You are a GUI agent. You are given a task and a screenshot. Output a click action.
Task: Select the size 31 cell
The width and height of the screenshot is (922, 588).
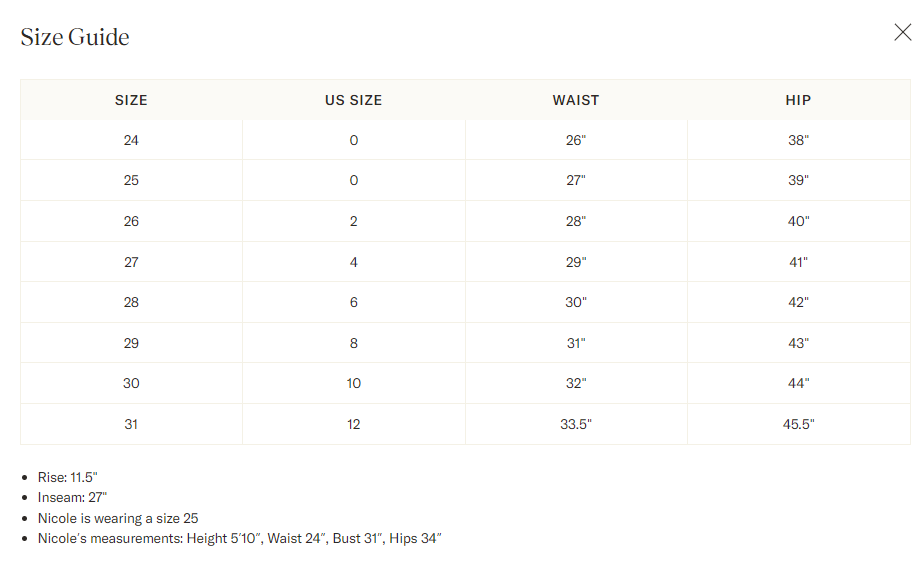click(x=131, y=424)
